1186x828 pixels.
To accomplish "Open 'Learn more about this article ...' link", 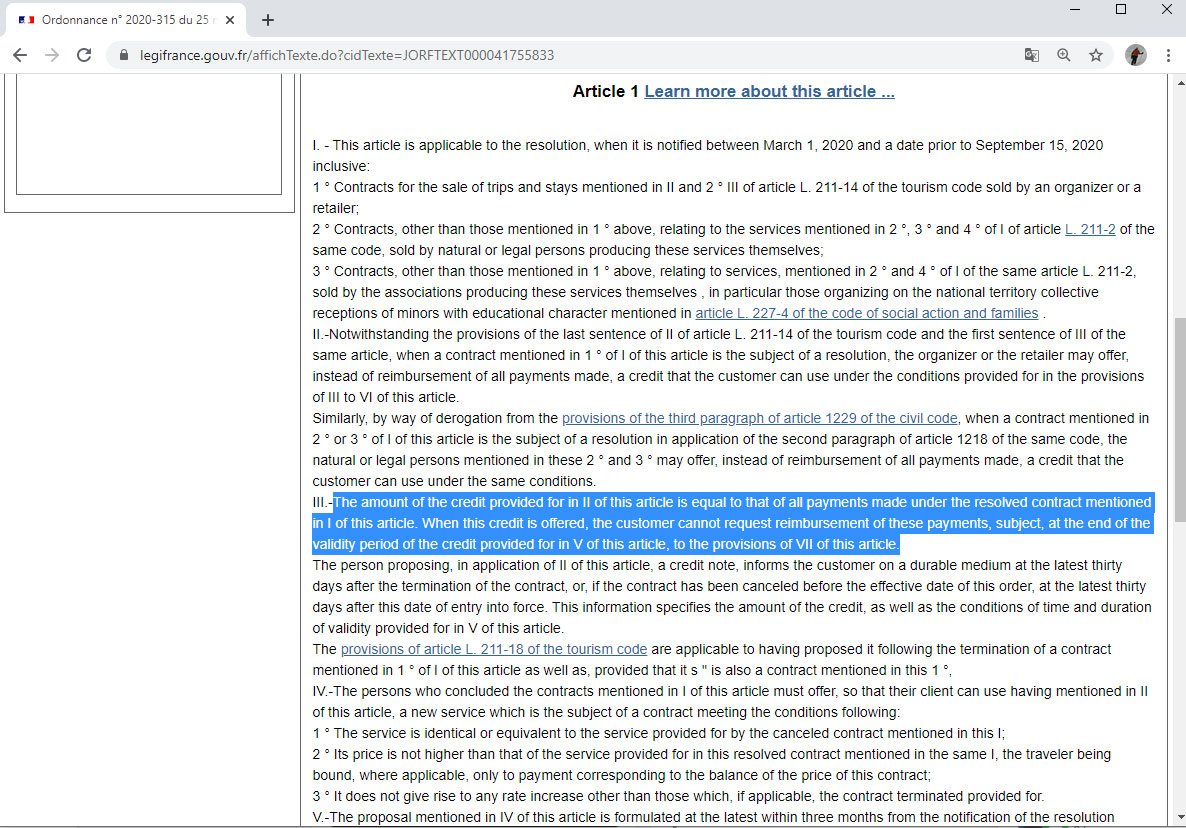I will [769, 91].
